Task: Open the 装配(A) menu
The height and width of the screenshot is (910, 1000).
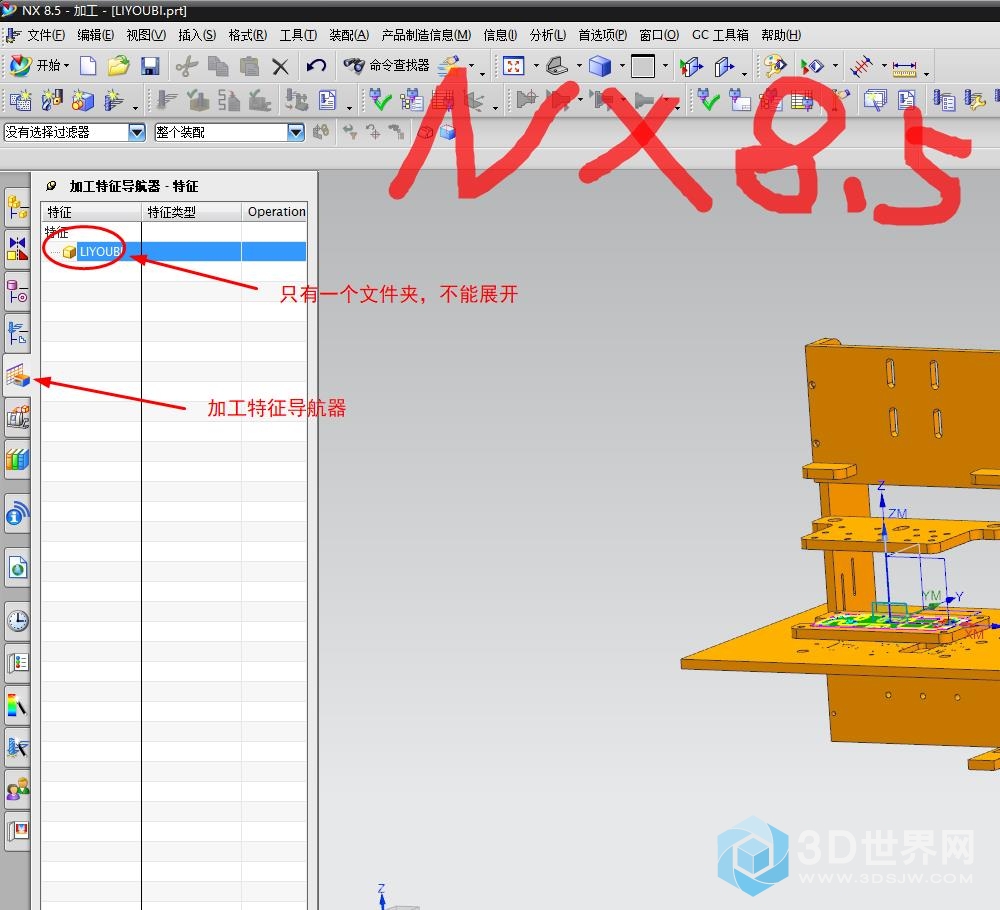Action: 349,35
